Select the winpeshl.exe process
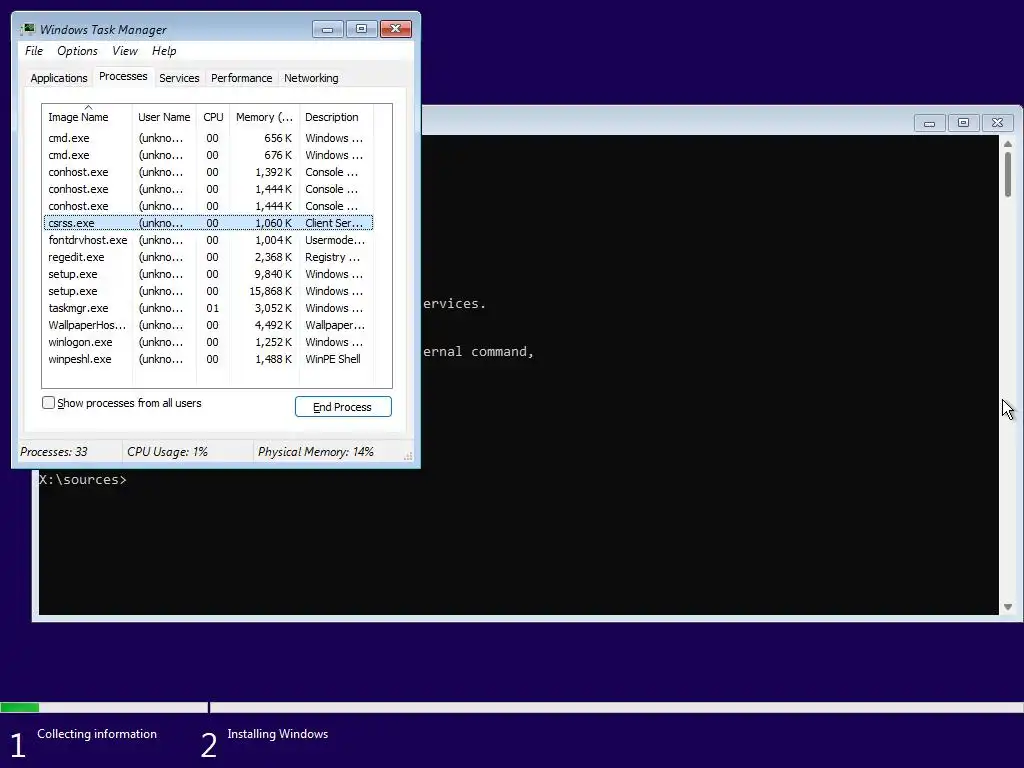This screenshot has height=768, width=1024. 208,359
